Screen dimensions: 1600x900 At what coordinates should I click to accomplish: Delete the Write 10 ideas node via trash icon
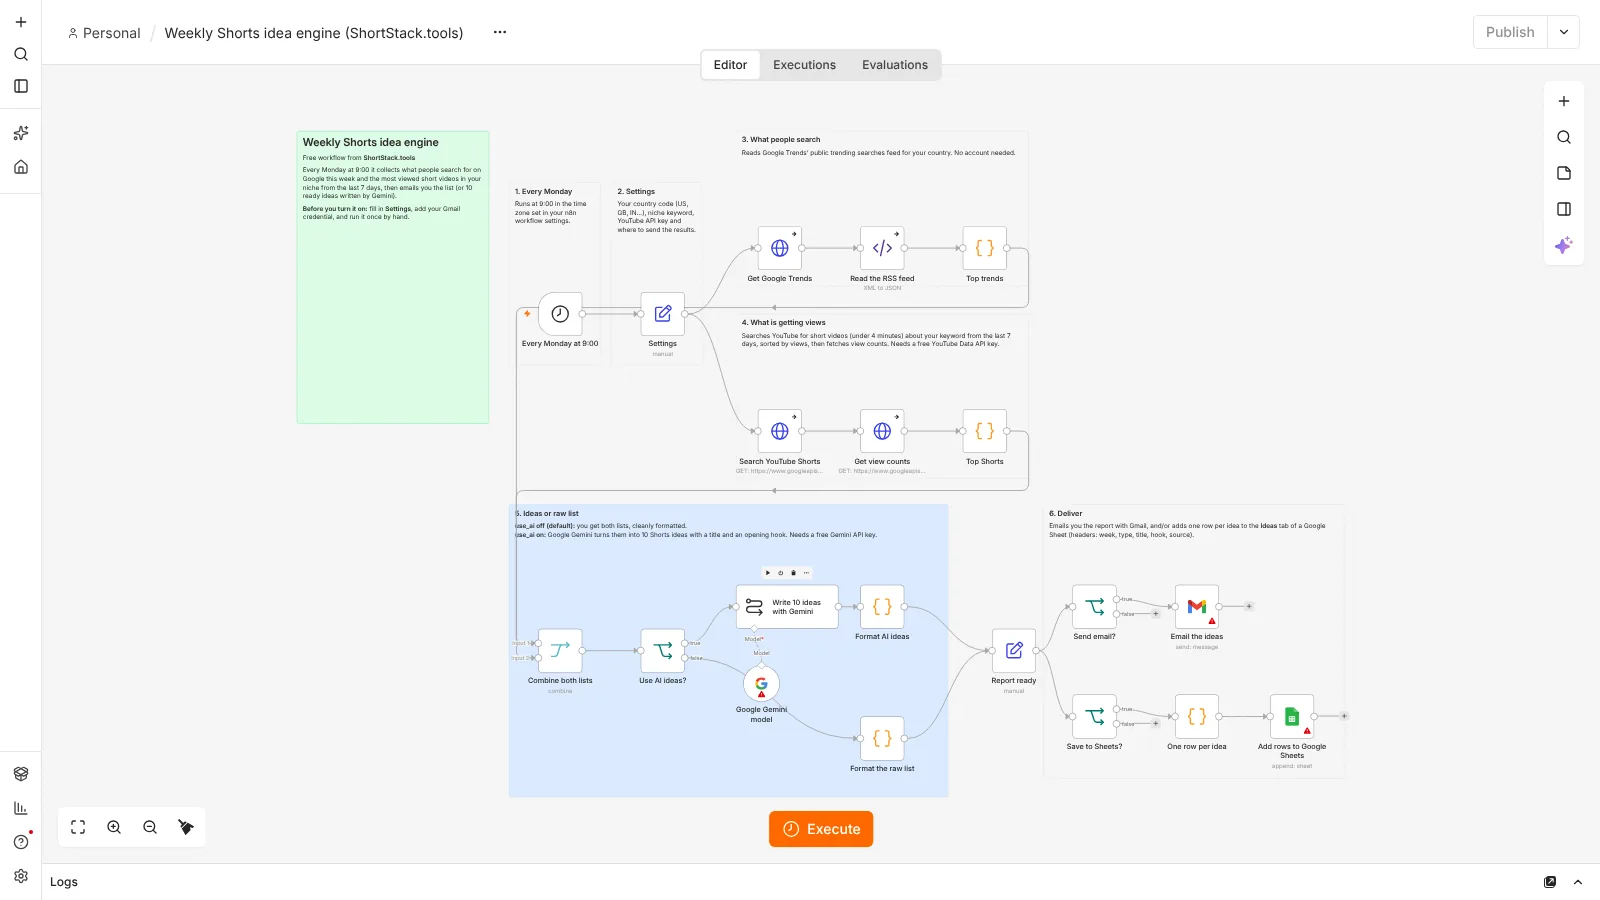(794, 573)
